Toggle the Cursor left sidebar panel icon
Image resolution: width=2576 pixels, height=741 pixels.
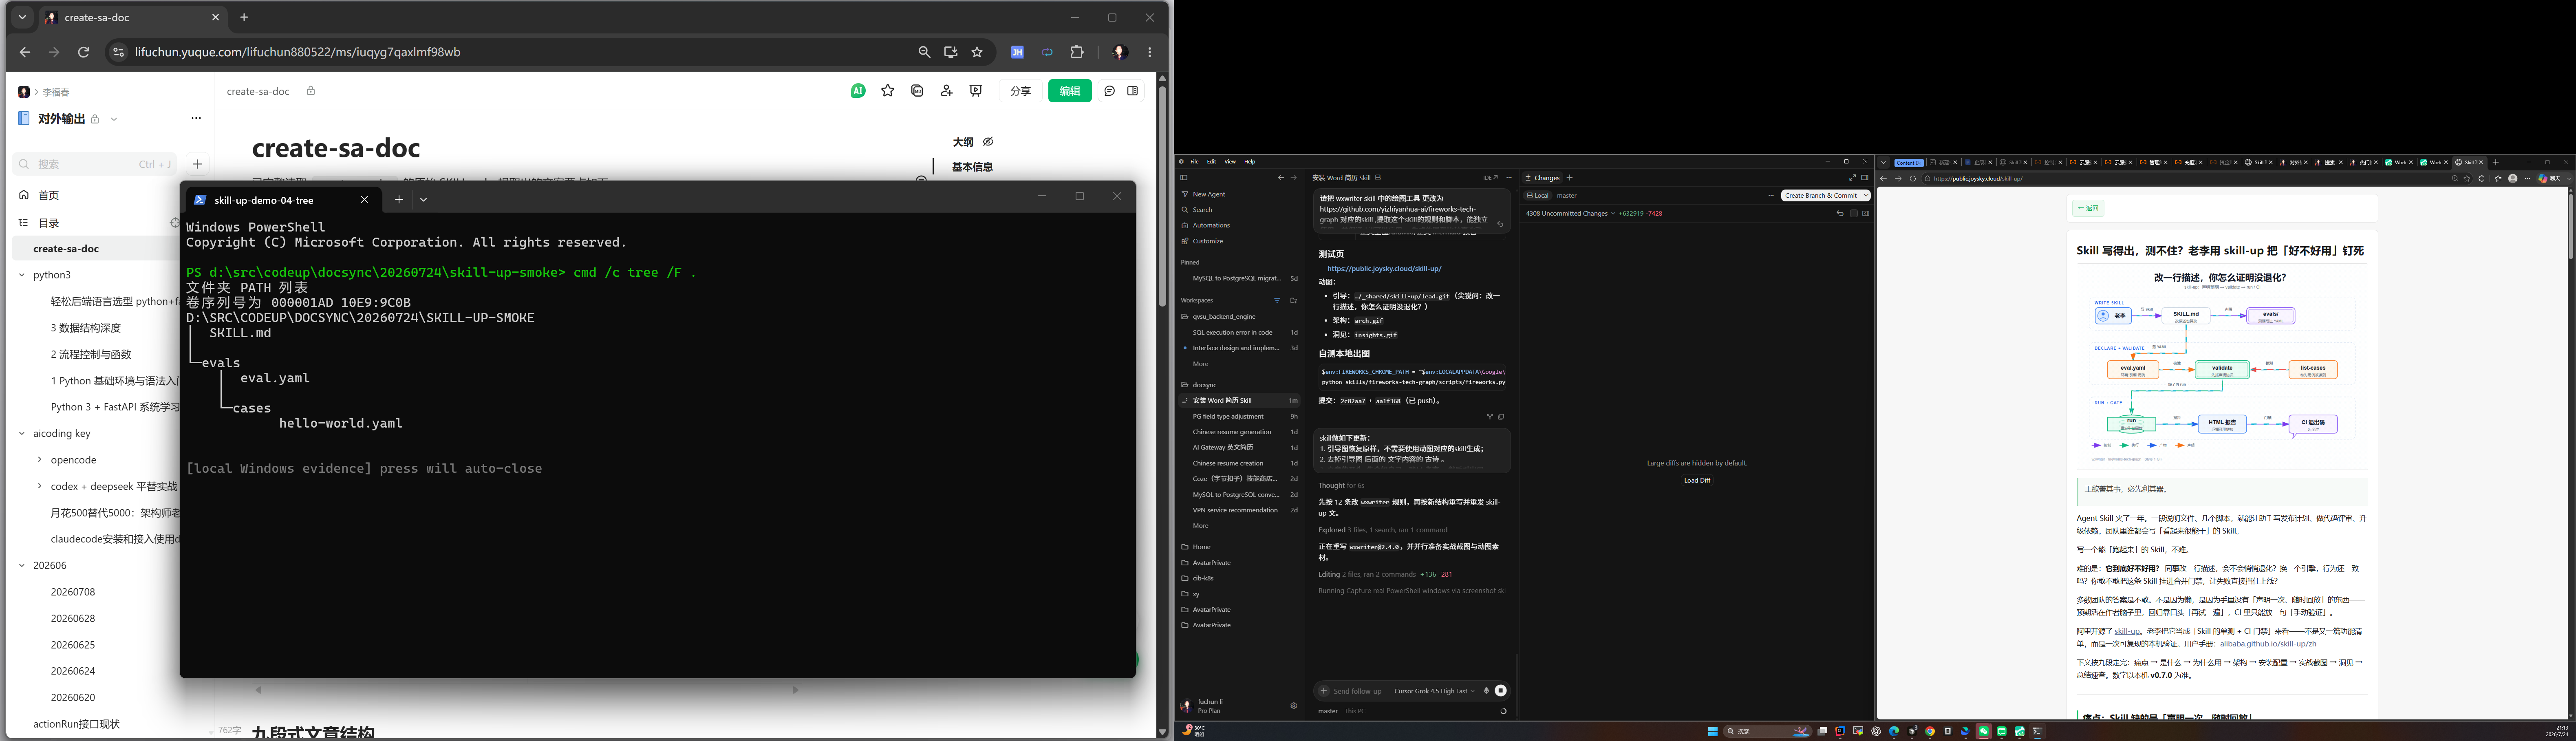(x=1184, y=178)
